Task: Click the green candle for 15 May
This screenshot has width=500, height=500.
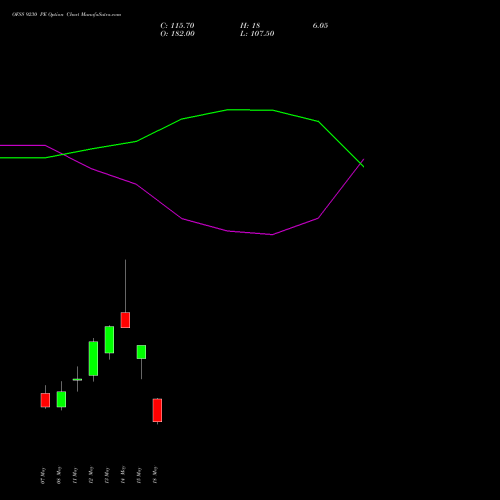Action: [x=141, y=352]
